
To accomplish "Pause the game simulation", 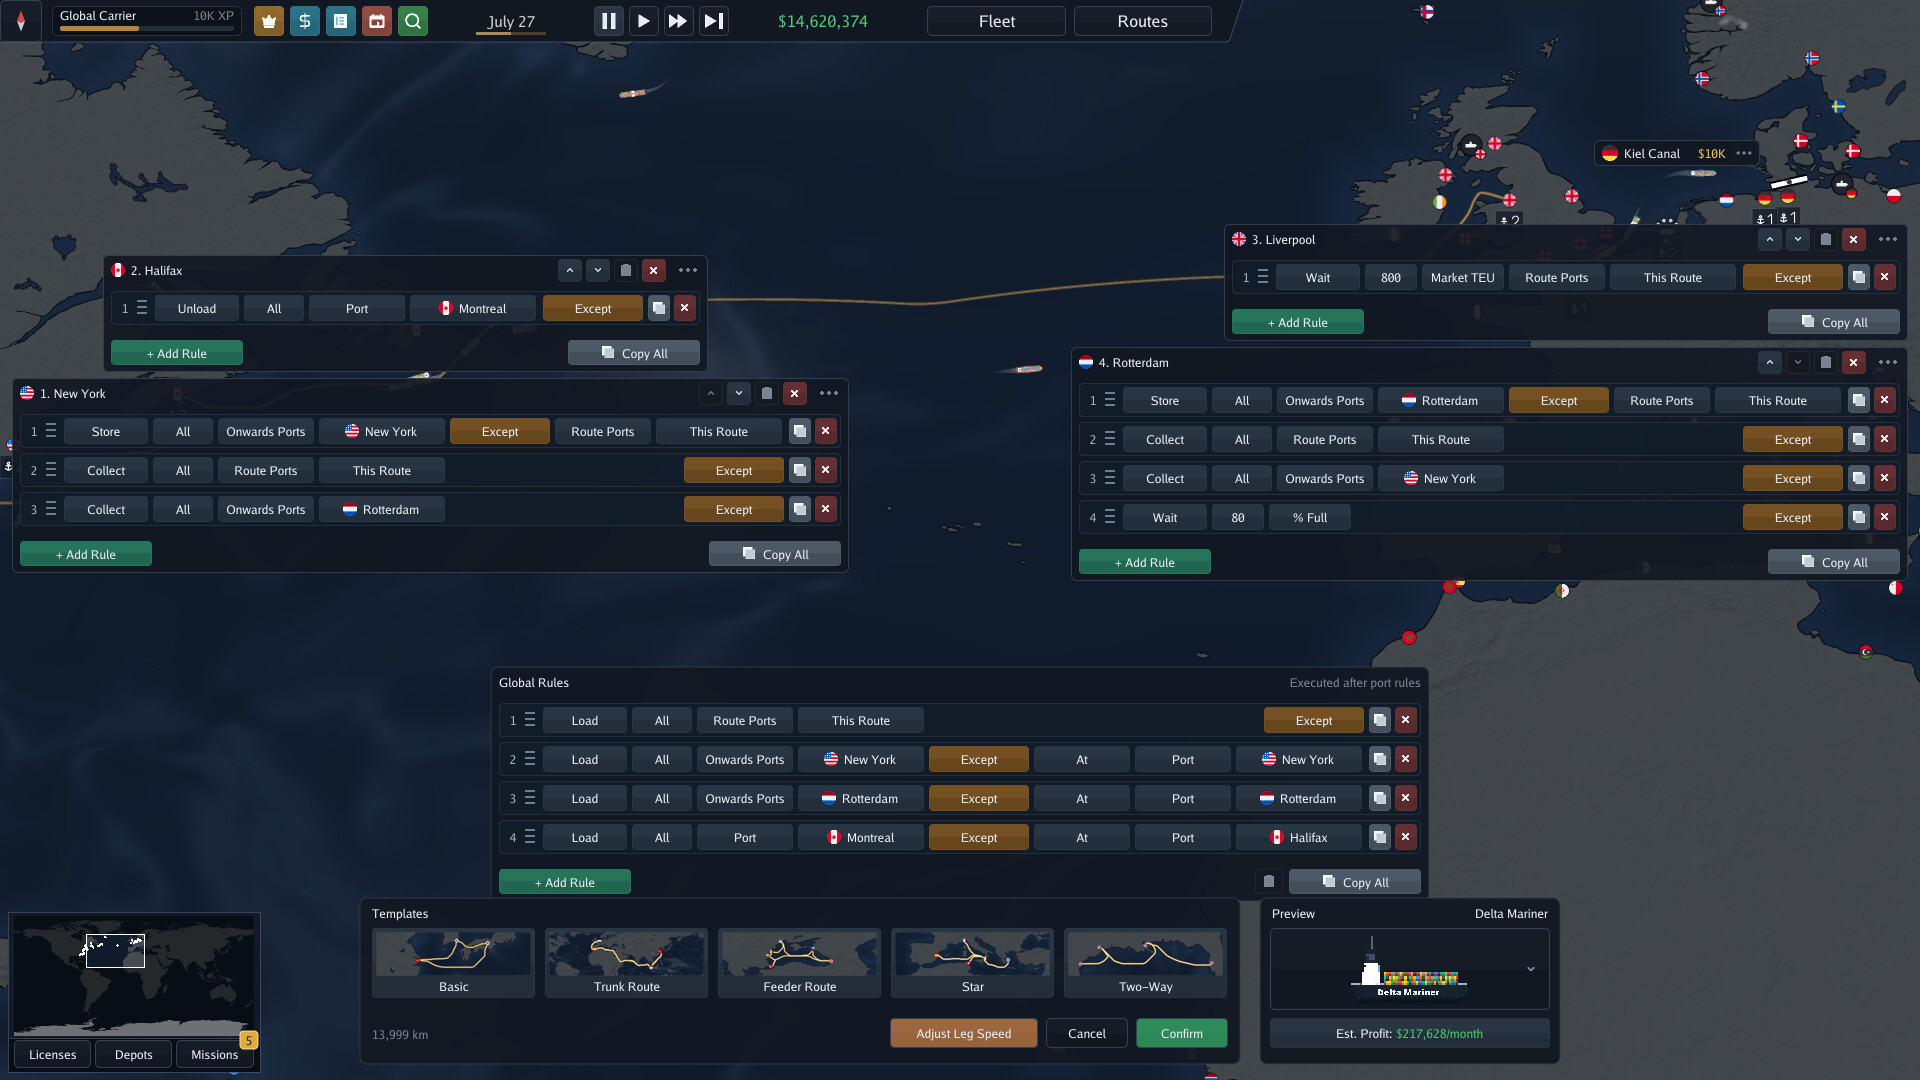I will pyautogui.click(x=608, y=21).
